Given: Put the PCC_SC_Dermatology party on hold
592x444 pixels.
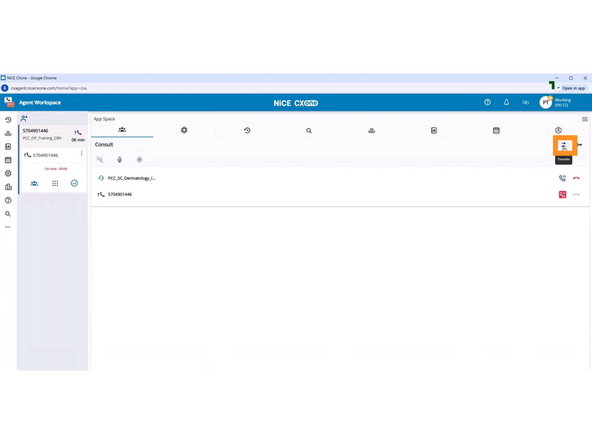Looking at the screenshot, I should coord(562,178).
